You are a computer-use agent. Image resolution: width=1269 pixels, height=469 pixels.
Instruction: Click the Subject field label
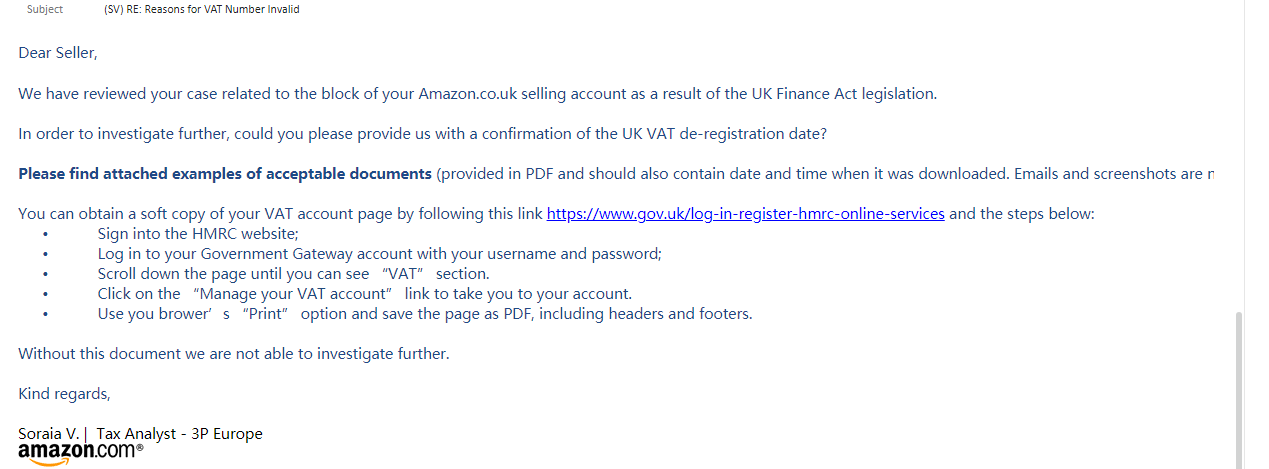click(45, 9)
